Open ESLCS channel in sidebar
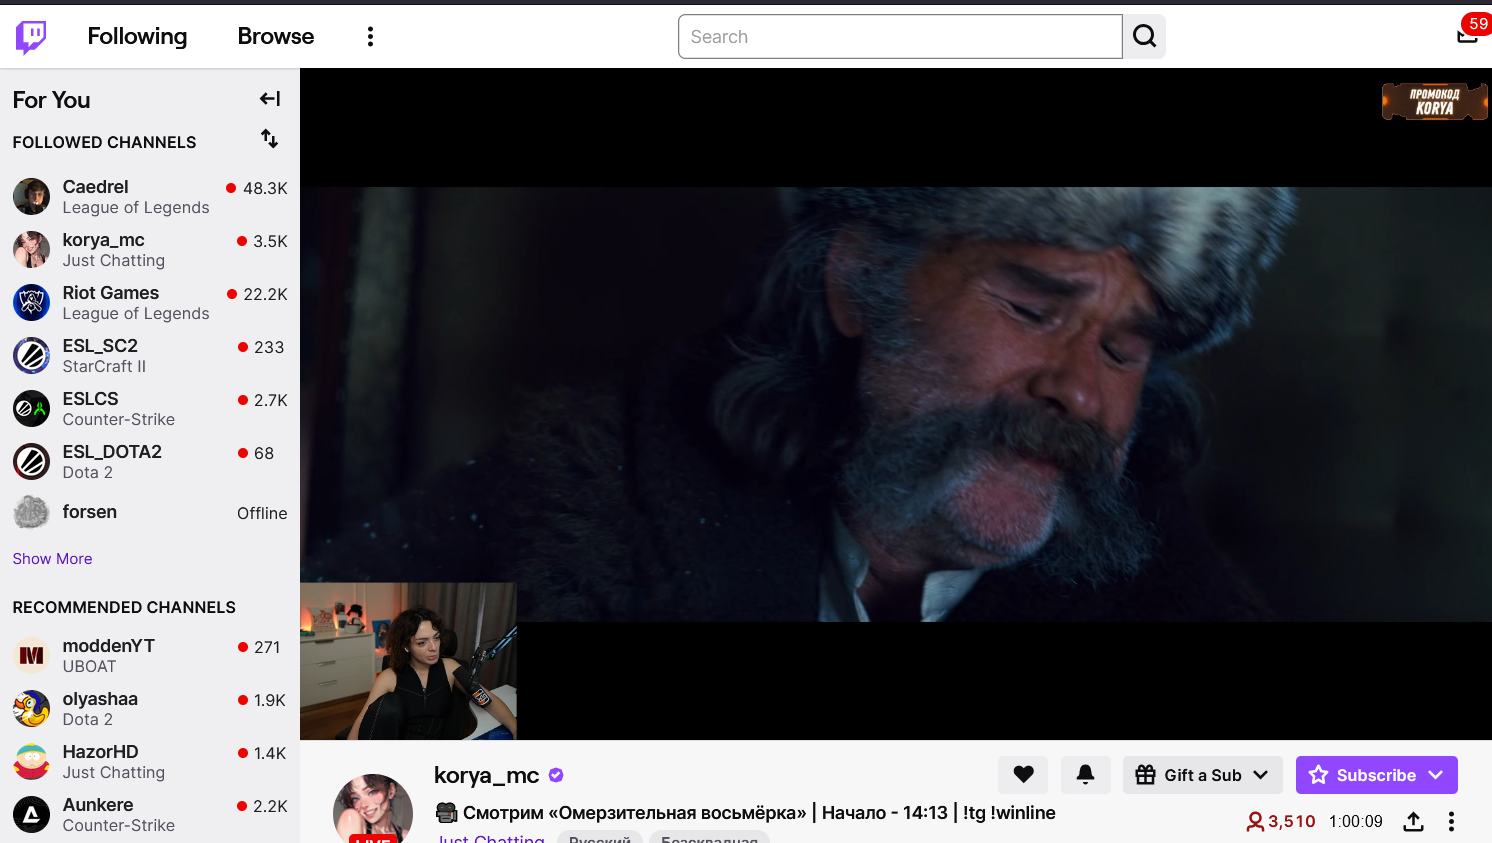 click(x=150, y=409)
